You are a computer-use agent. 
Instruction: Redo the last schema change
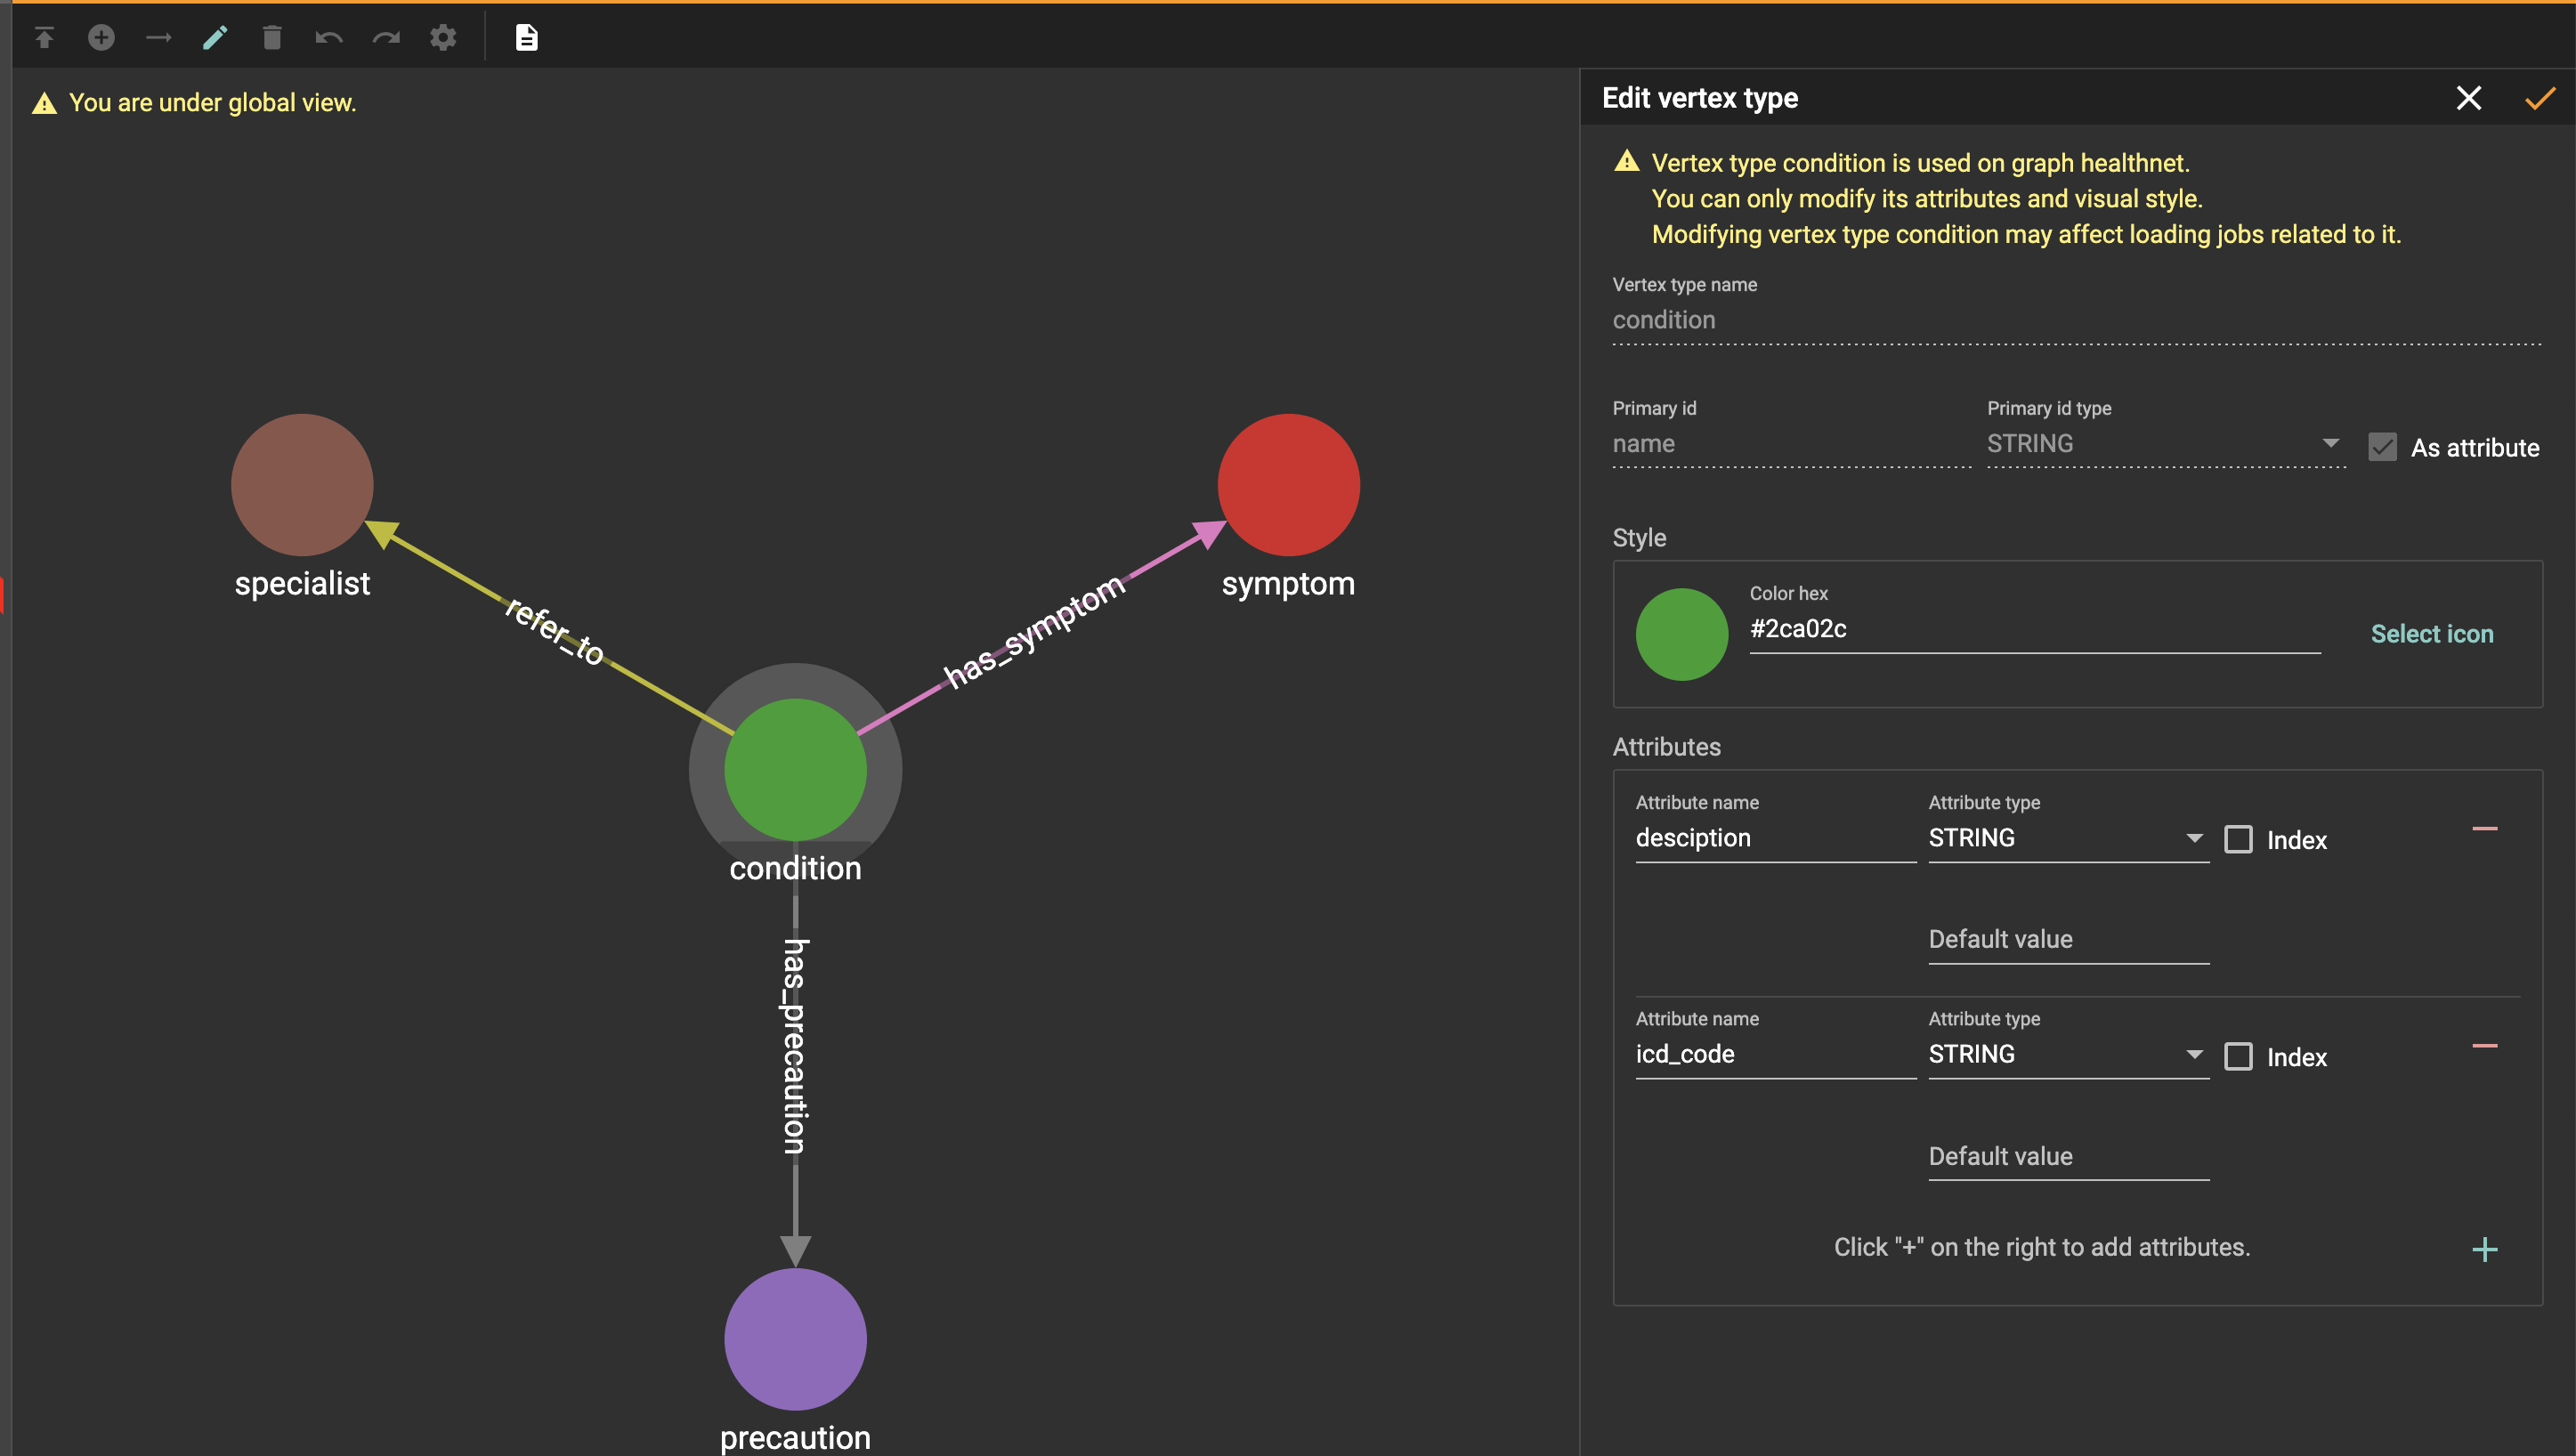(x=387, y=37)
